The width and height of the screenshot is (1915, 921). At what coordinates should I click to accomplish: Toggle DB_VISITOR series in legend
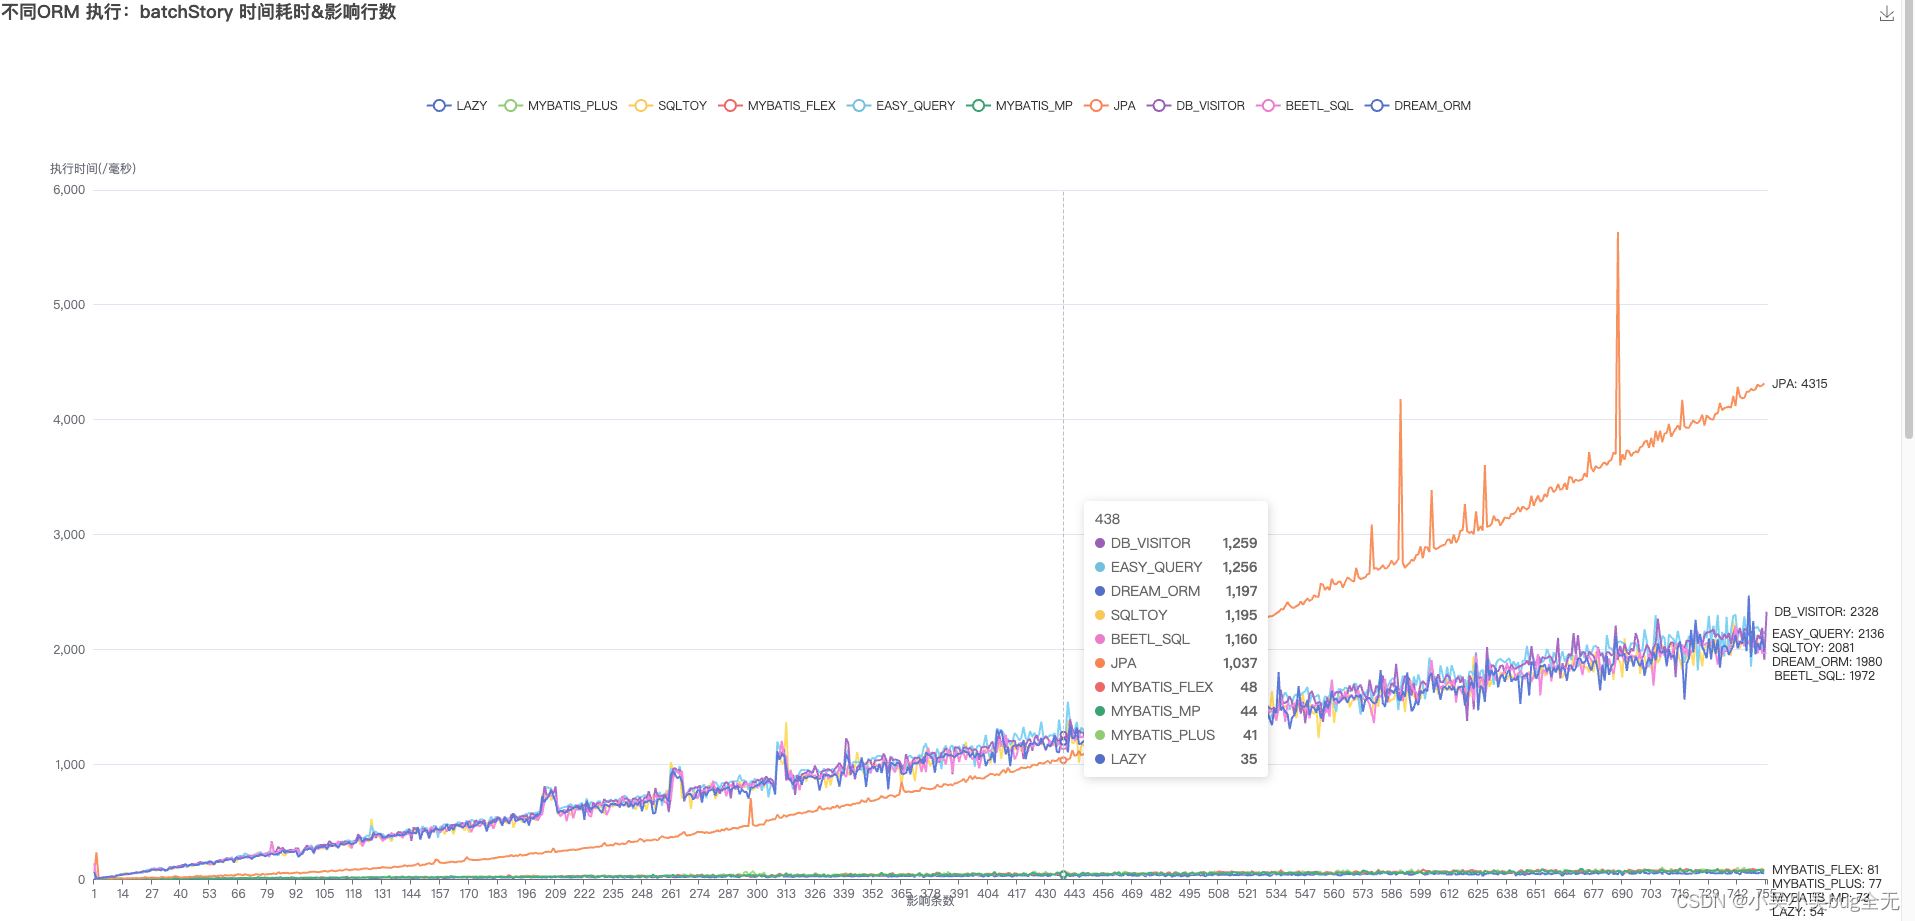coord(1196,106)
